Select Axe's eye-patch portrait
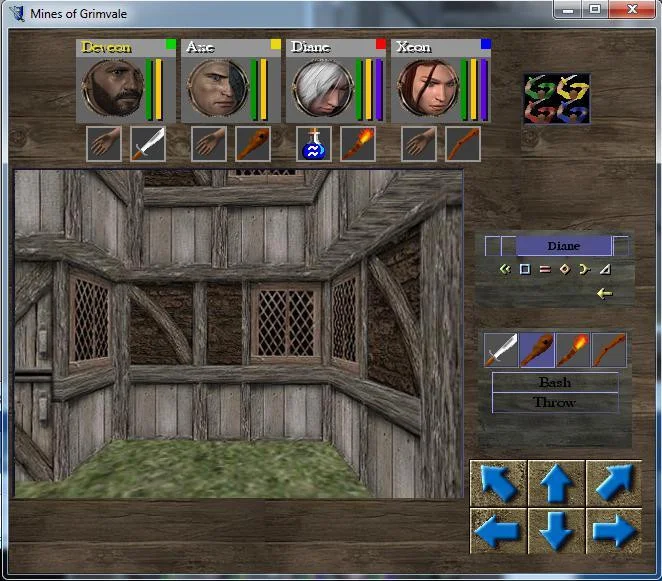Screen dimensions: 662x581 [217, 87]
